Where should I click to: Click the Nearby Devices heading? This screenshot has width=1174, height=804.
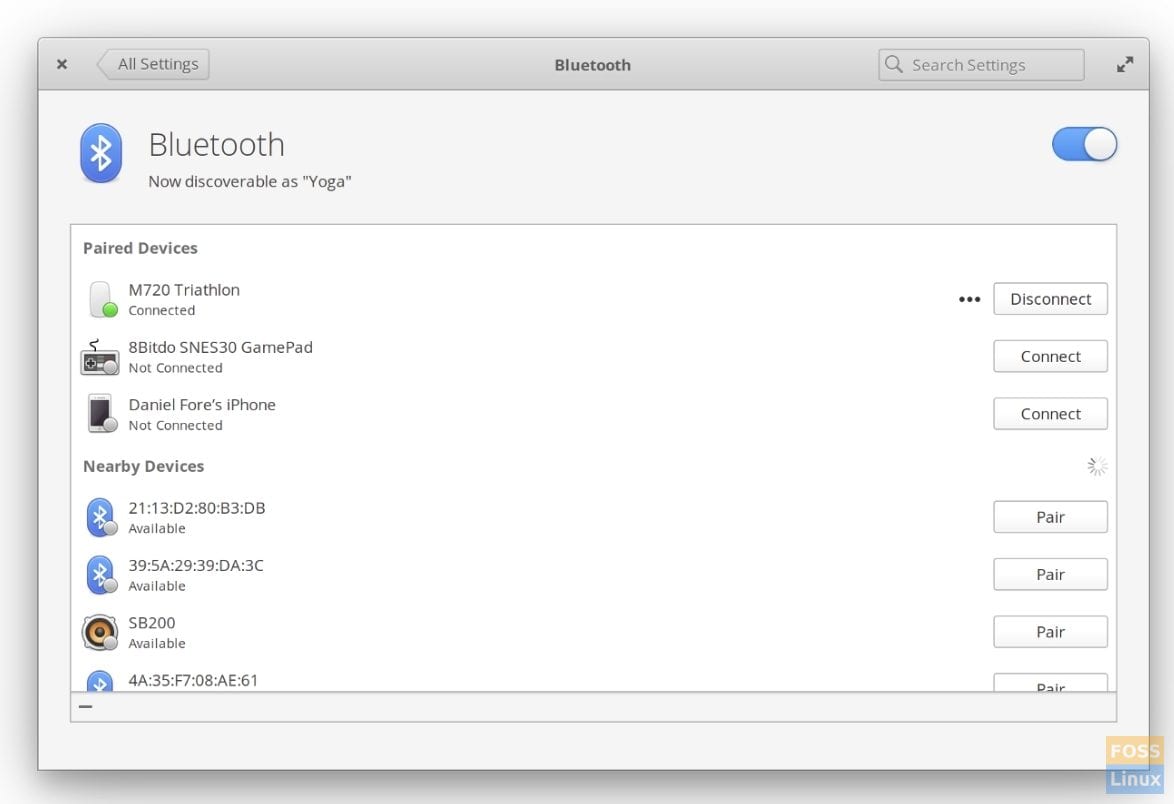144,466
